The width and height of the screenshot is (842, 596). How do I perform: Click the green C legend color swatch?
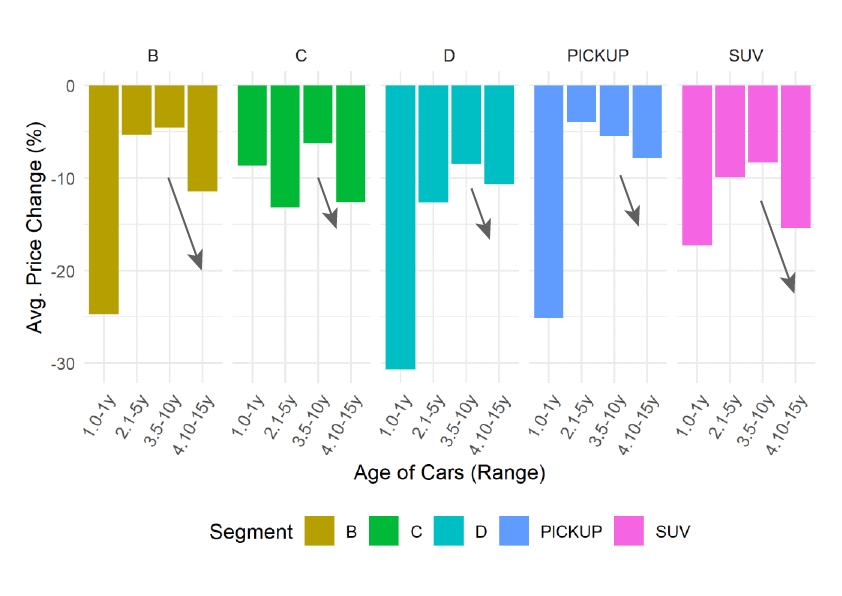click(385, 532)
